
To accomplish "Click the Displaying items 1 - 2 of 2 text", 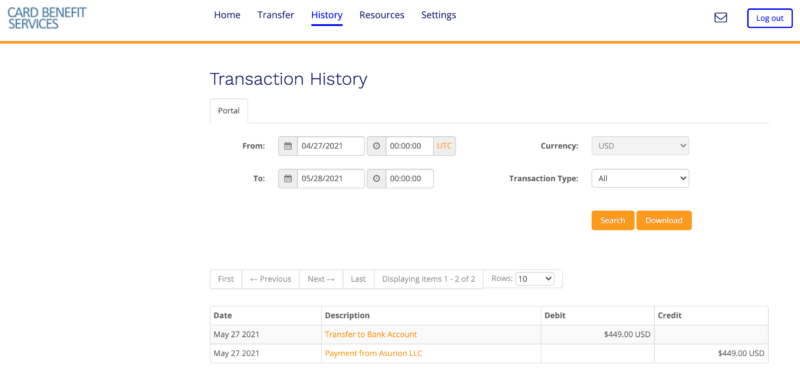I will tap(429, 279).
